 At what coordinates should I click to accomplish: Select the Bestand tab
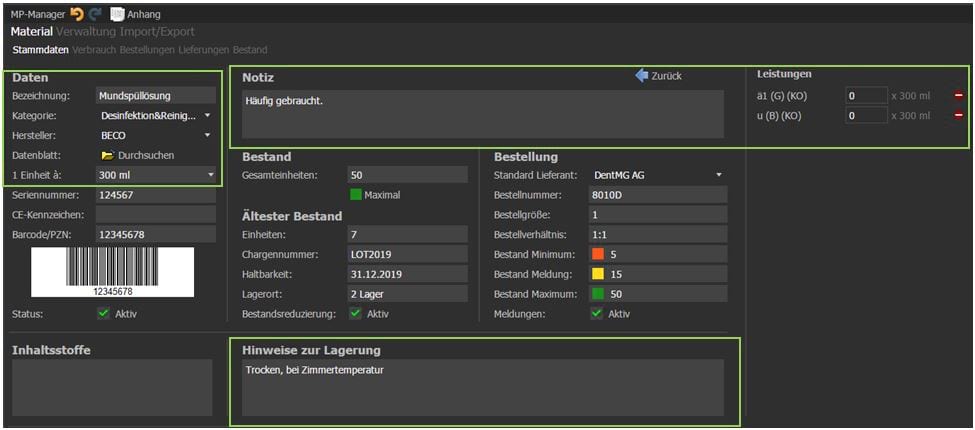(250, 50)
